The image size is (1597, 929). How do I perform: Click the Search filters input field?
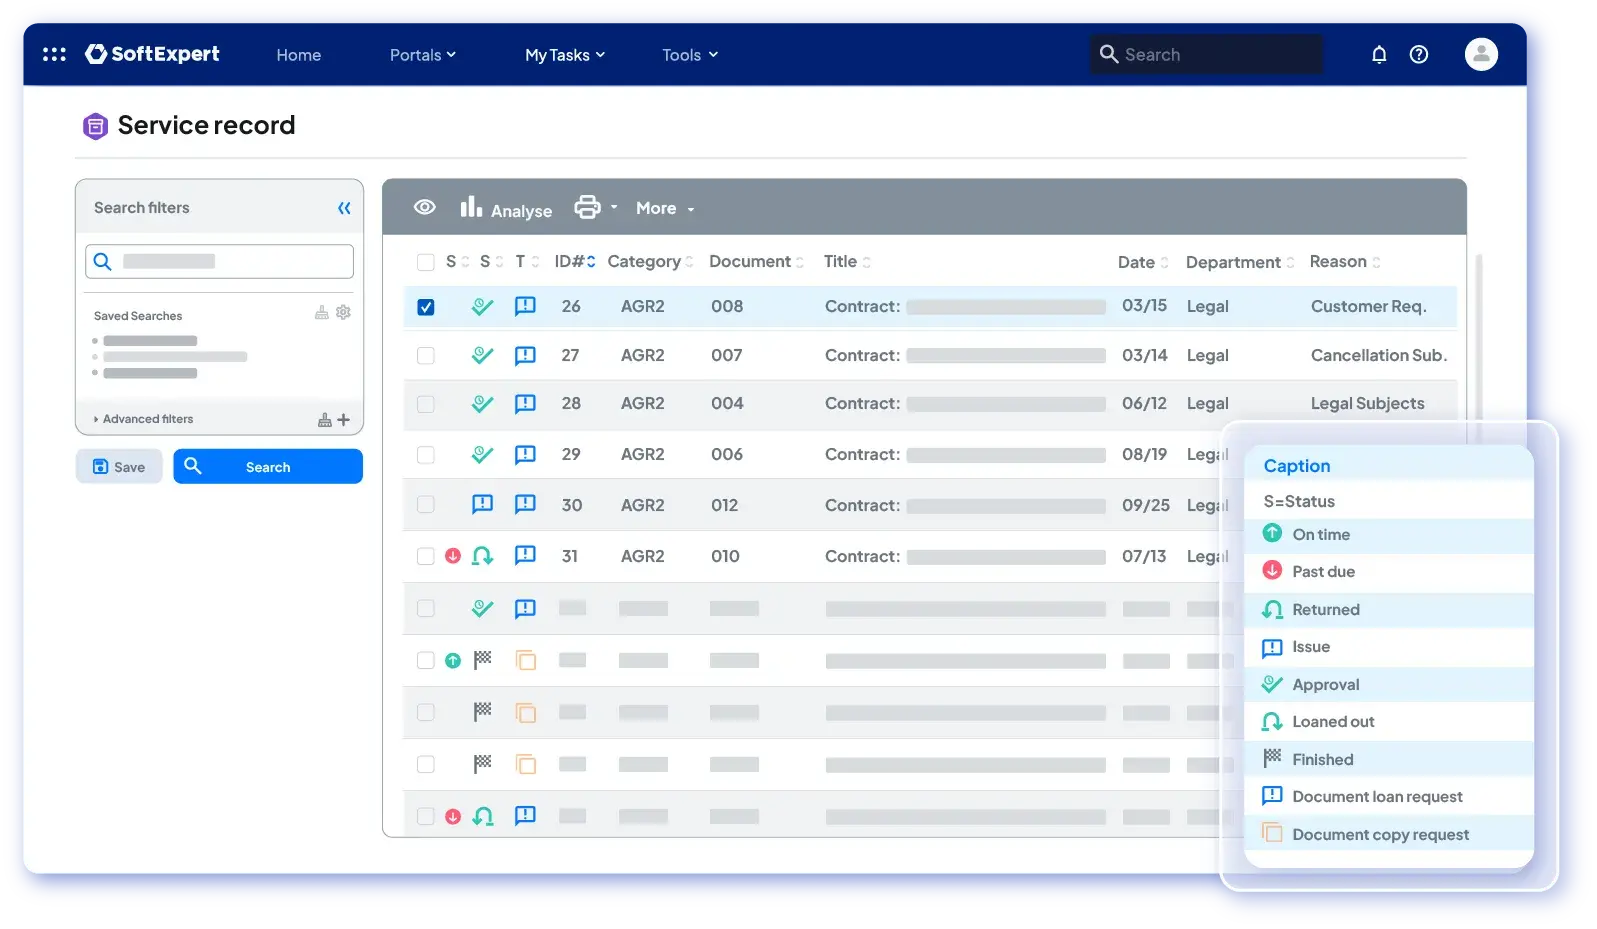[x=219, y=261]
